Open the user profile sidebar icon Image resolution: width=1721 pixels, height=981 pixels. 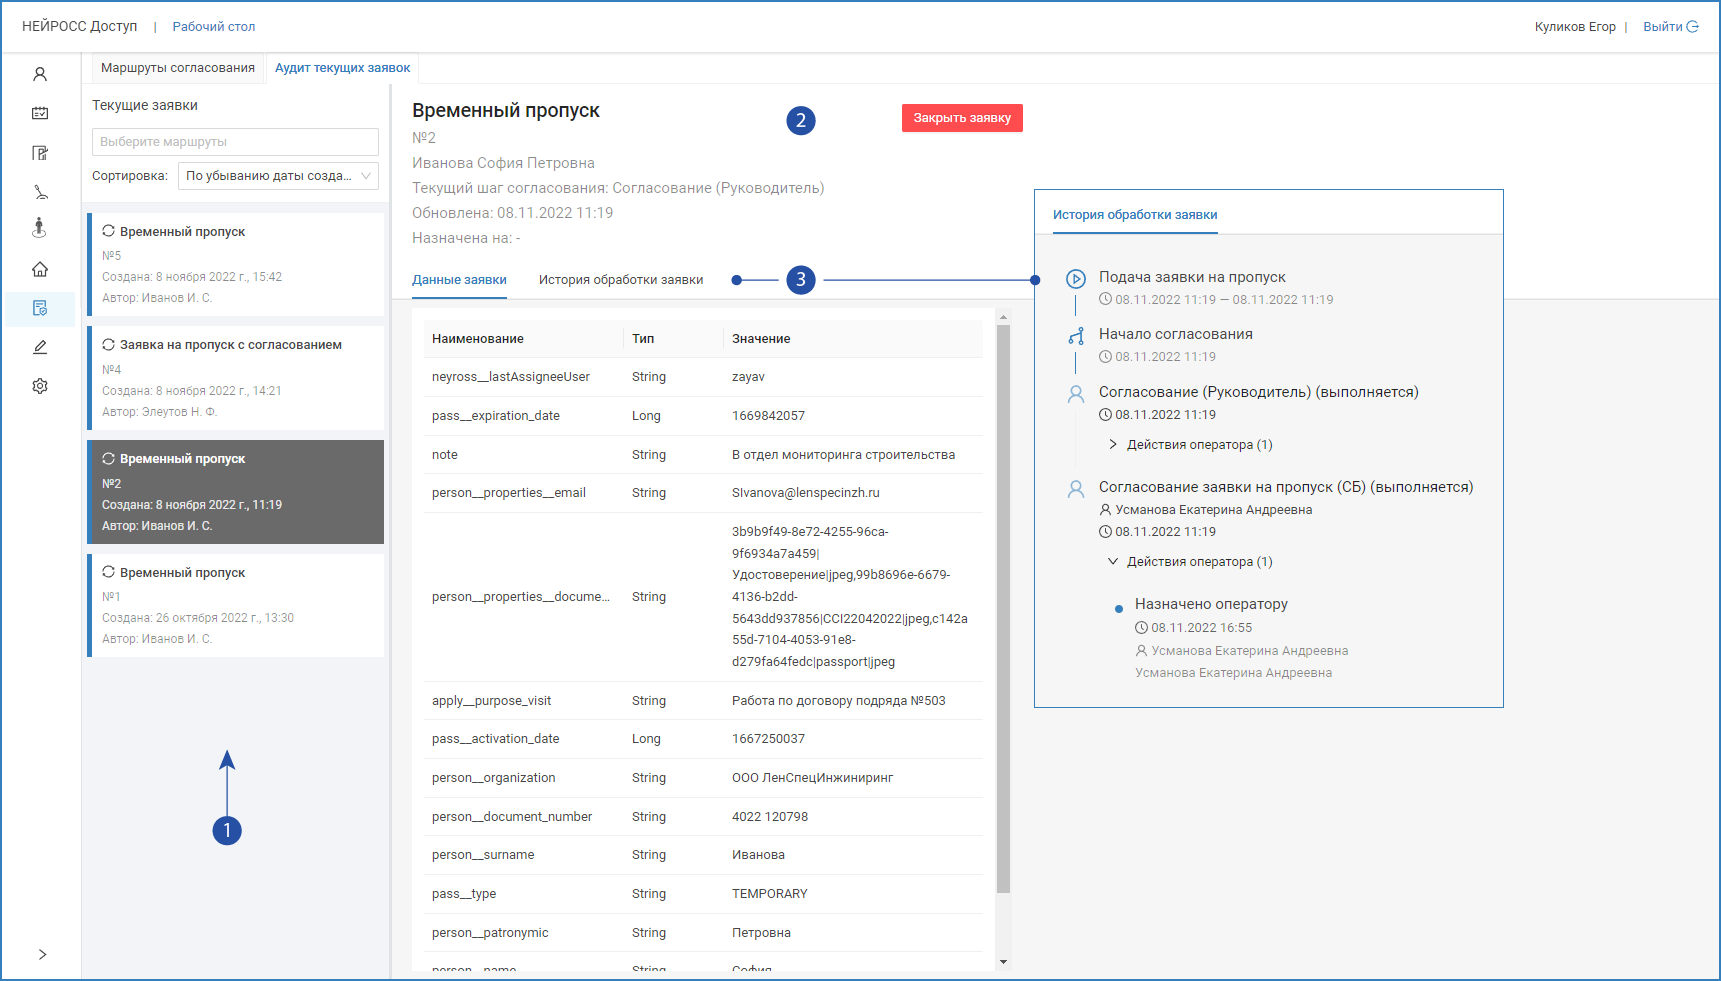[x=40, y=74]
